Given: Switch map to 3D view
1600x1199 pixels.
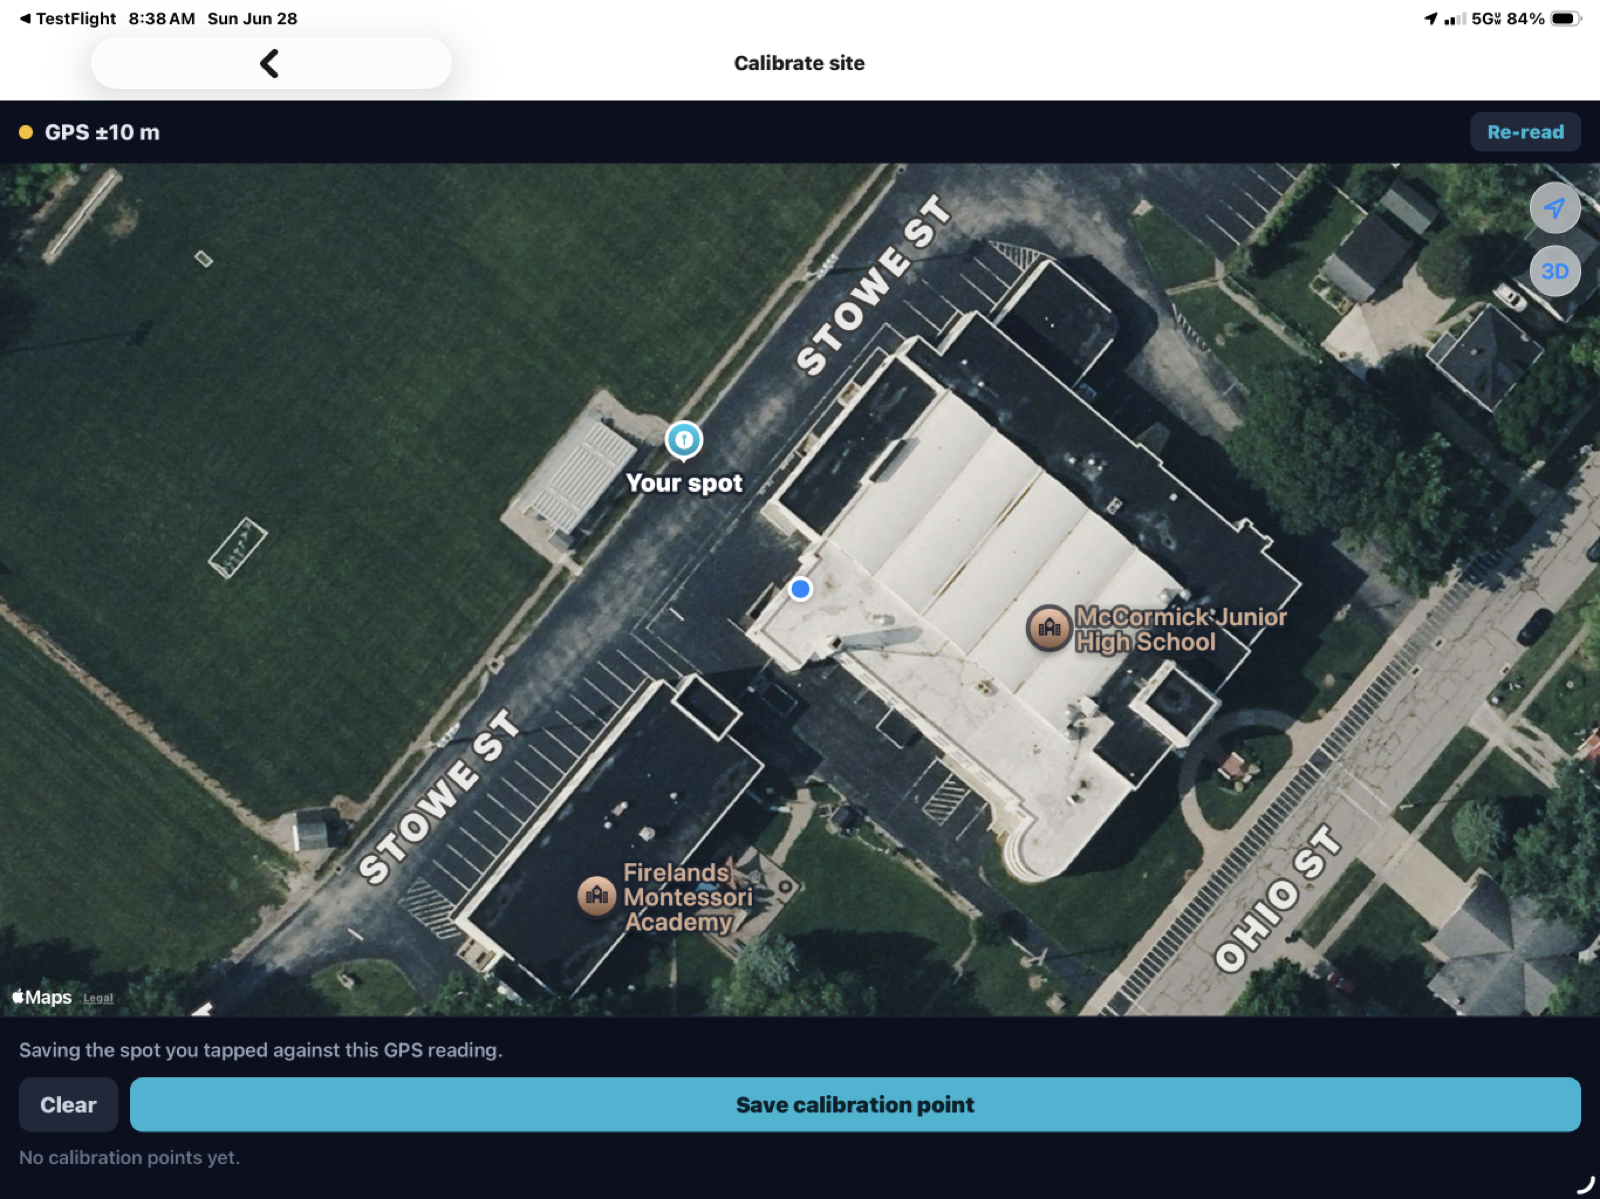Looking at the screenshot, I should [x=1555, y=271].
